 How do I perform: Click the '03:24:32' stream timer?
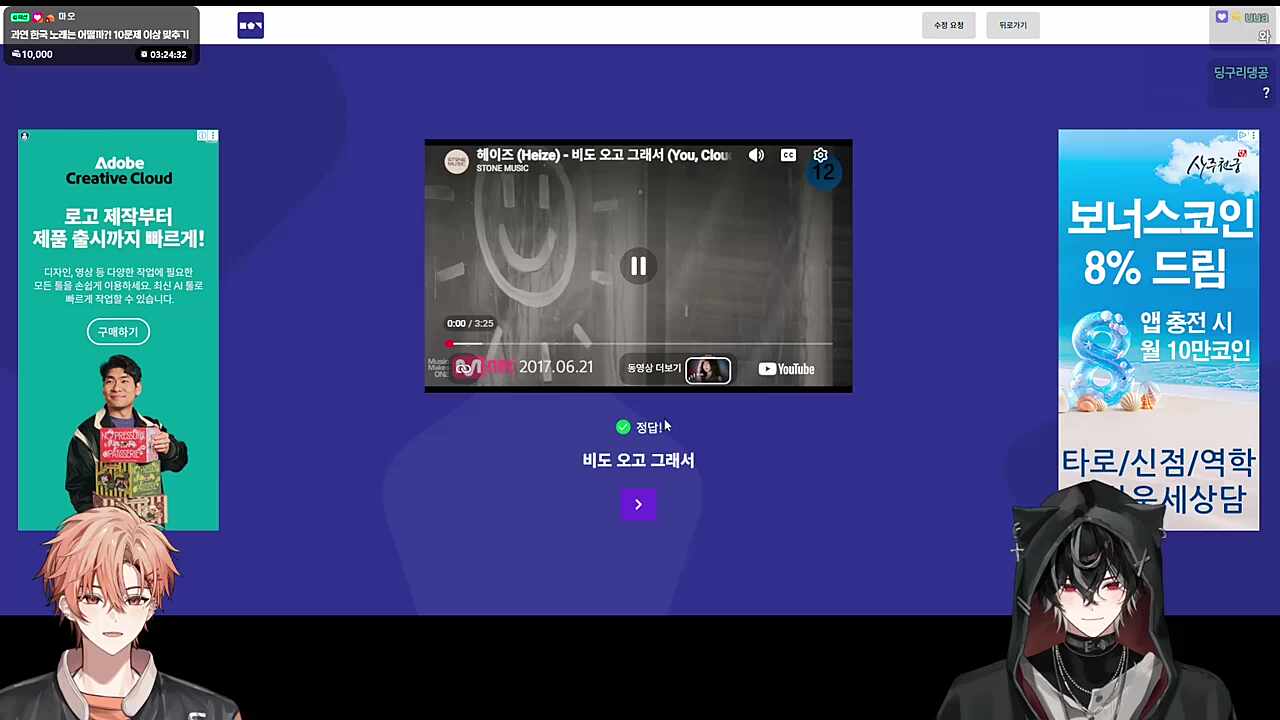coord(163,54)
